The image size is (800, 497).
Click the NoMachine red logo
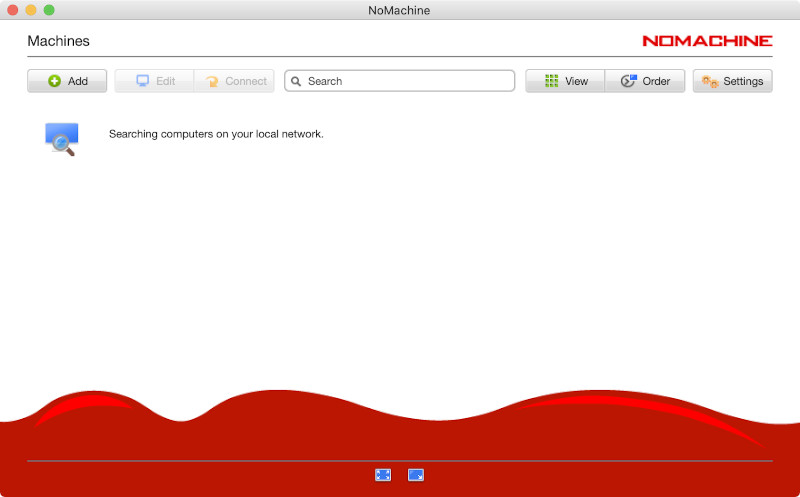coord(707,41)
